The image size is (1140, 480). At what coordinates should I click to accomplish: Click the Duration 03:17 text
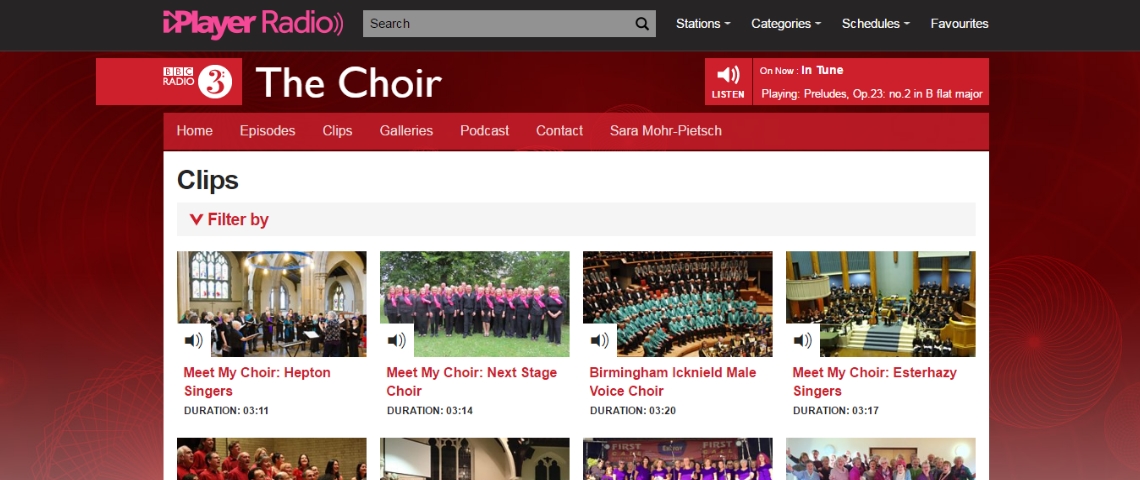point(835,411)
